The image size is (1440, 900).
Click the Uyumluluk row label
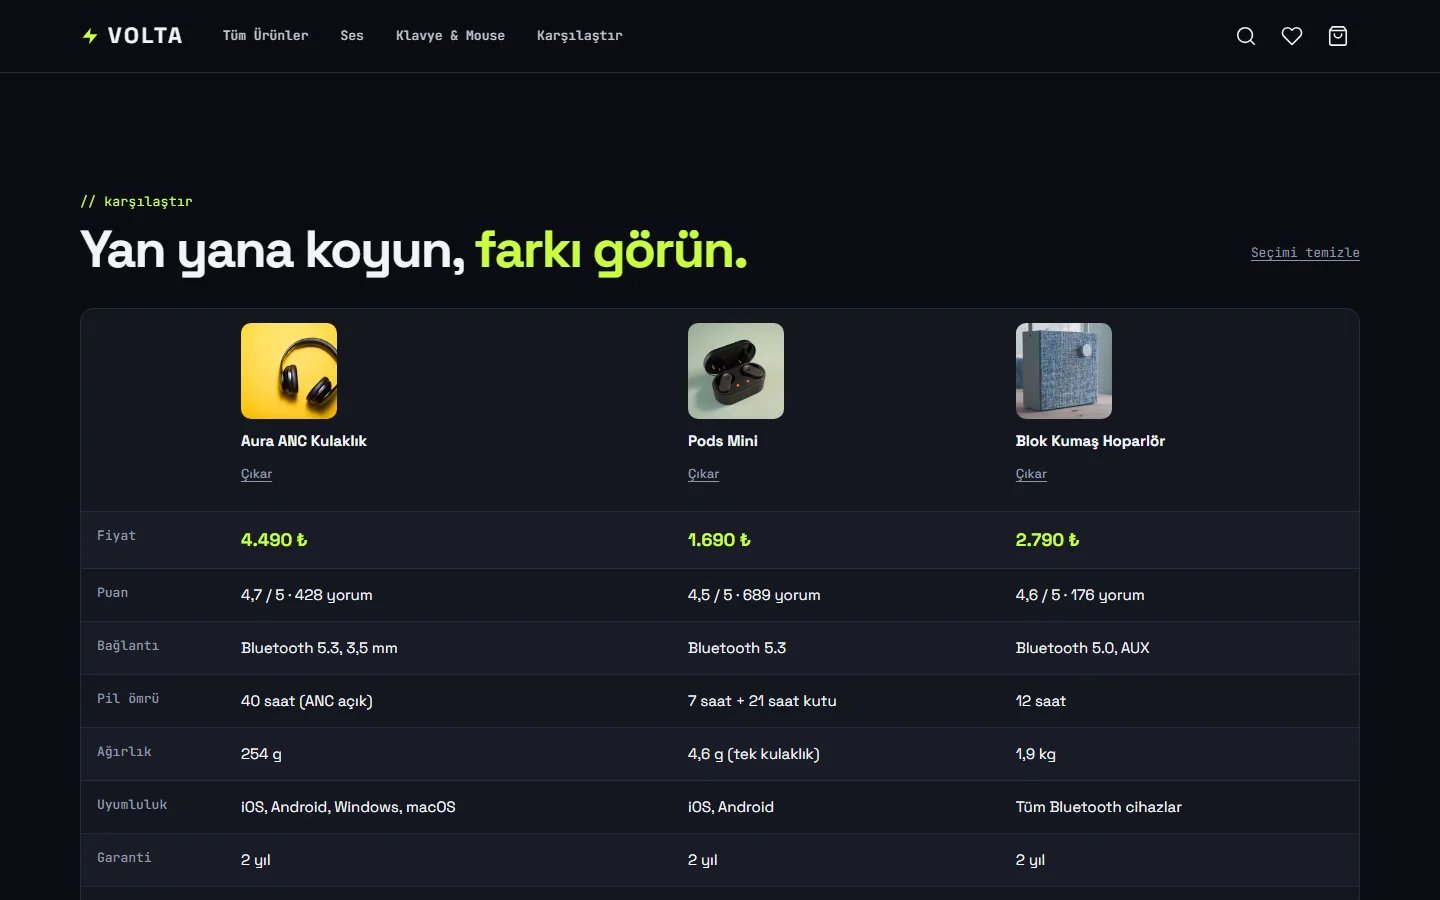132,805
